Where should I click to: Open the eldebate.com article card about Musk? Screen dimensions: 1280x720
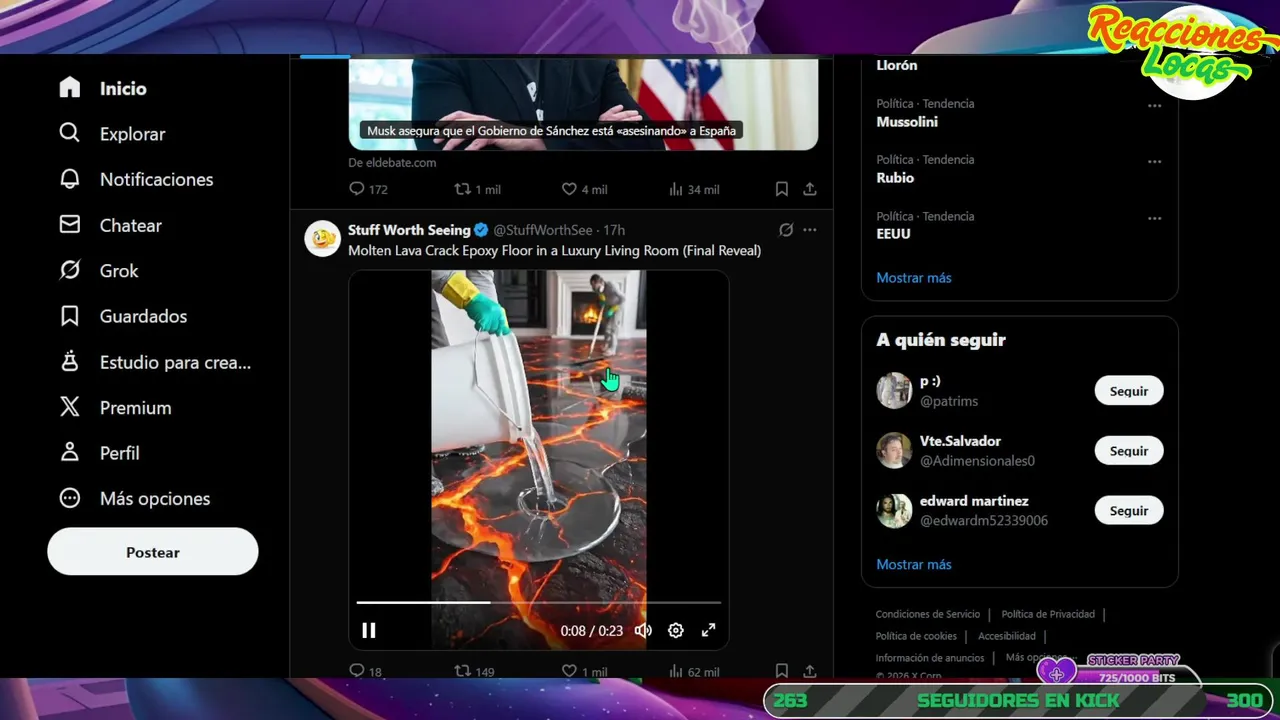point(583,104)
